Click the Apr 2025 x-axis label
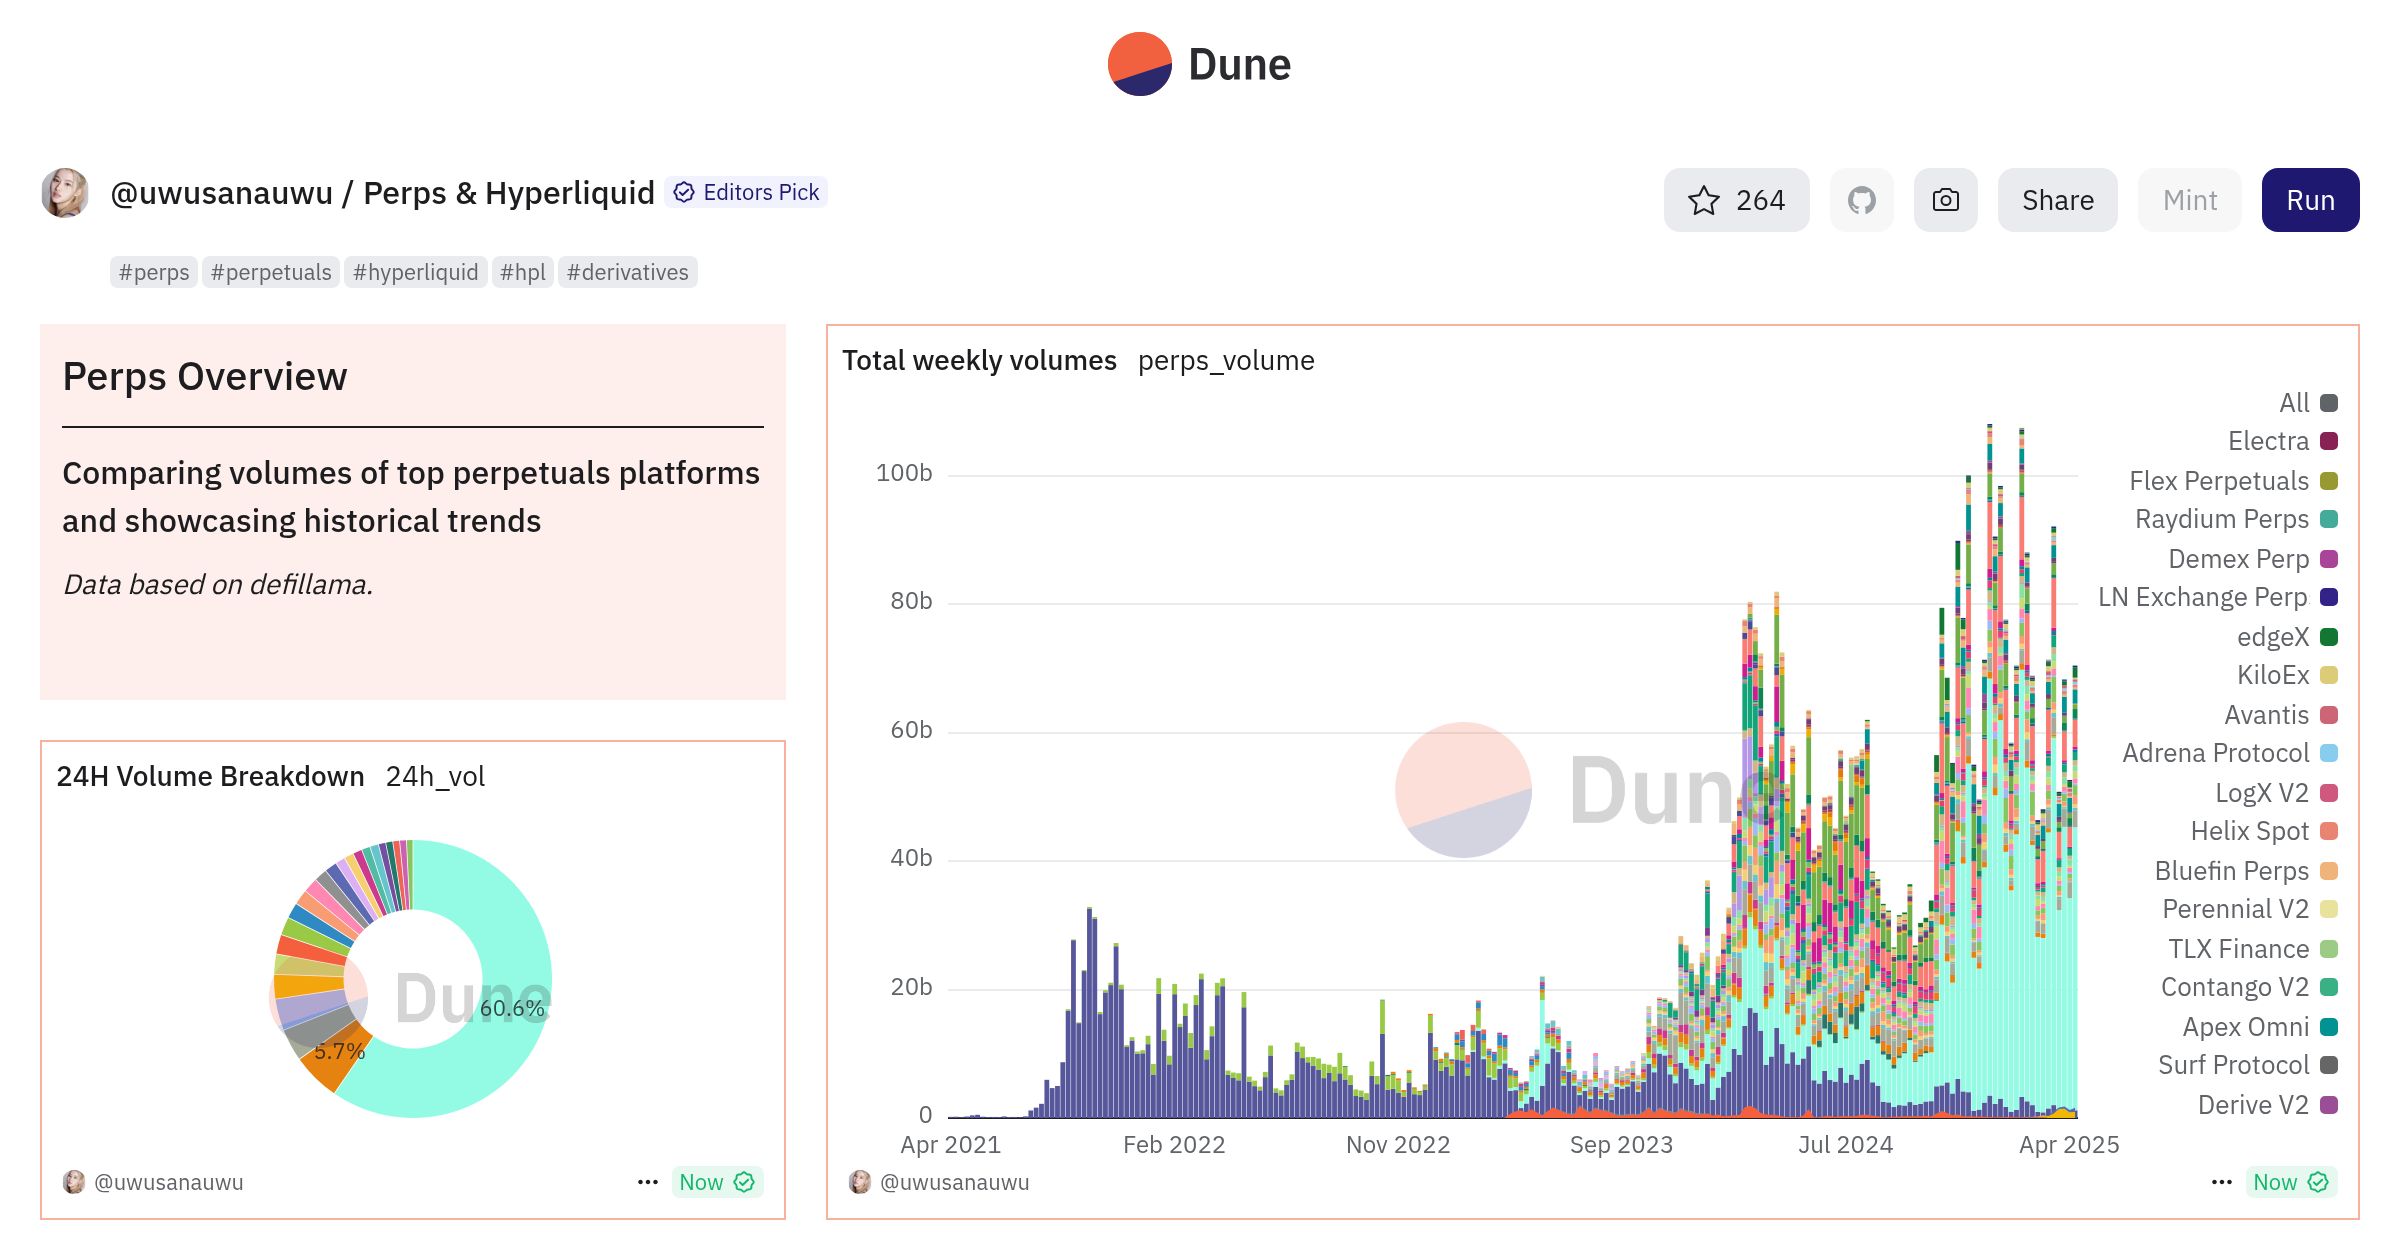 point(2069,1145)
